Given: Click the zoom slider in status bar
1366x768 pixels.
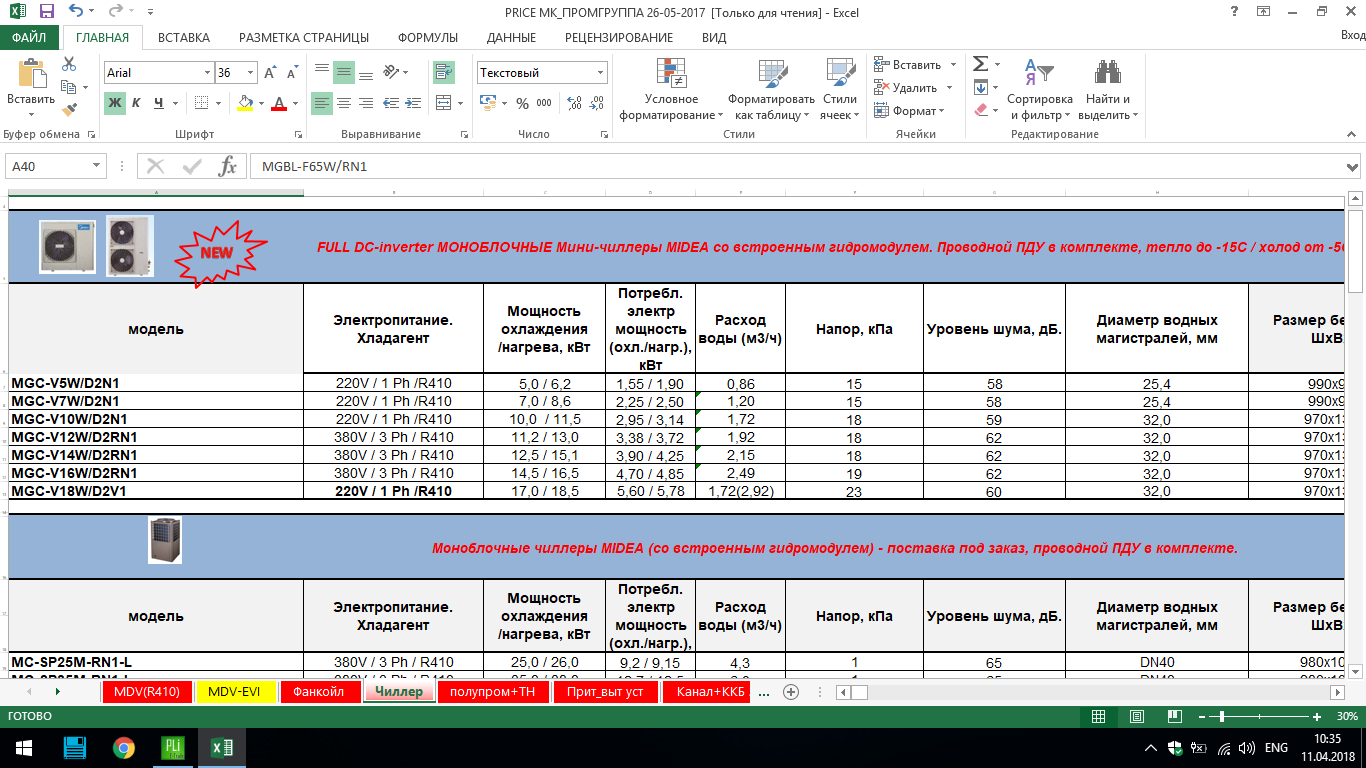Looking at the screenshot, I should pos(1222,717).
